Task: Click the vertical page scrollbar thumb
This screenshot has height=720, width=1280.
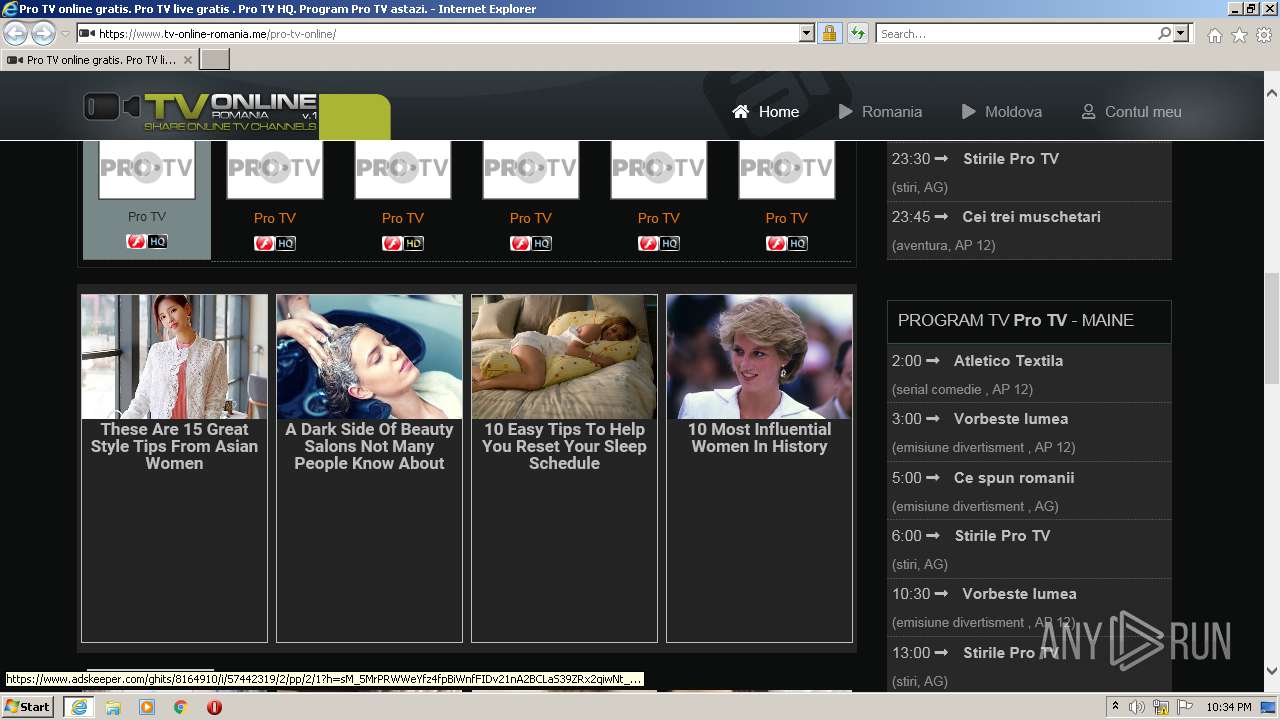Action: click(x=1272, y=327)
